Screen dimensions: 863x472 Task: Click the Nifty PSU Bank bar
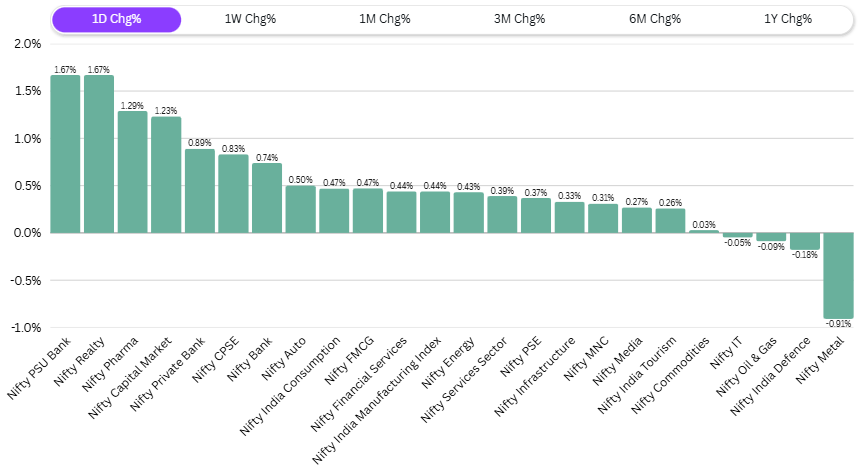click(x=65, y=154)
